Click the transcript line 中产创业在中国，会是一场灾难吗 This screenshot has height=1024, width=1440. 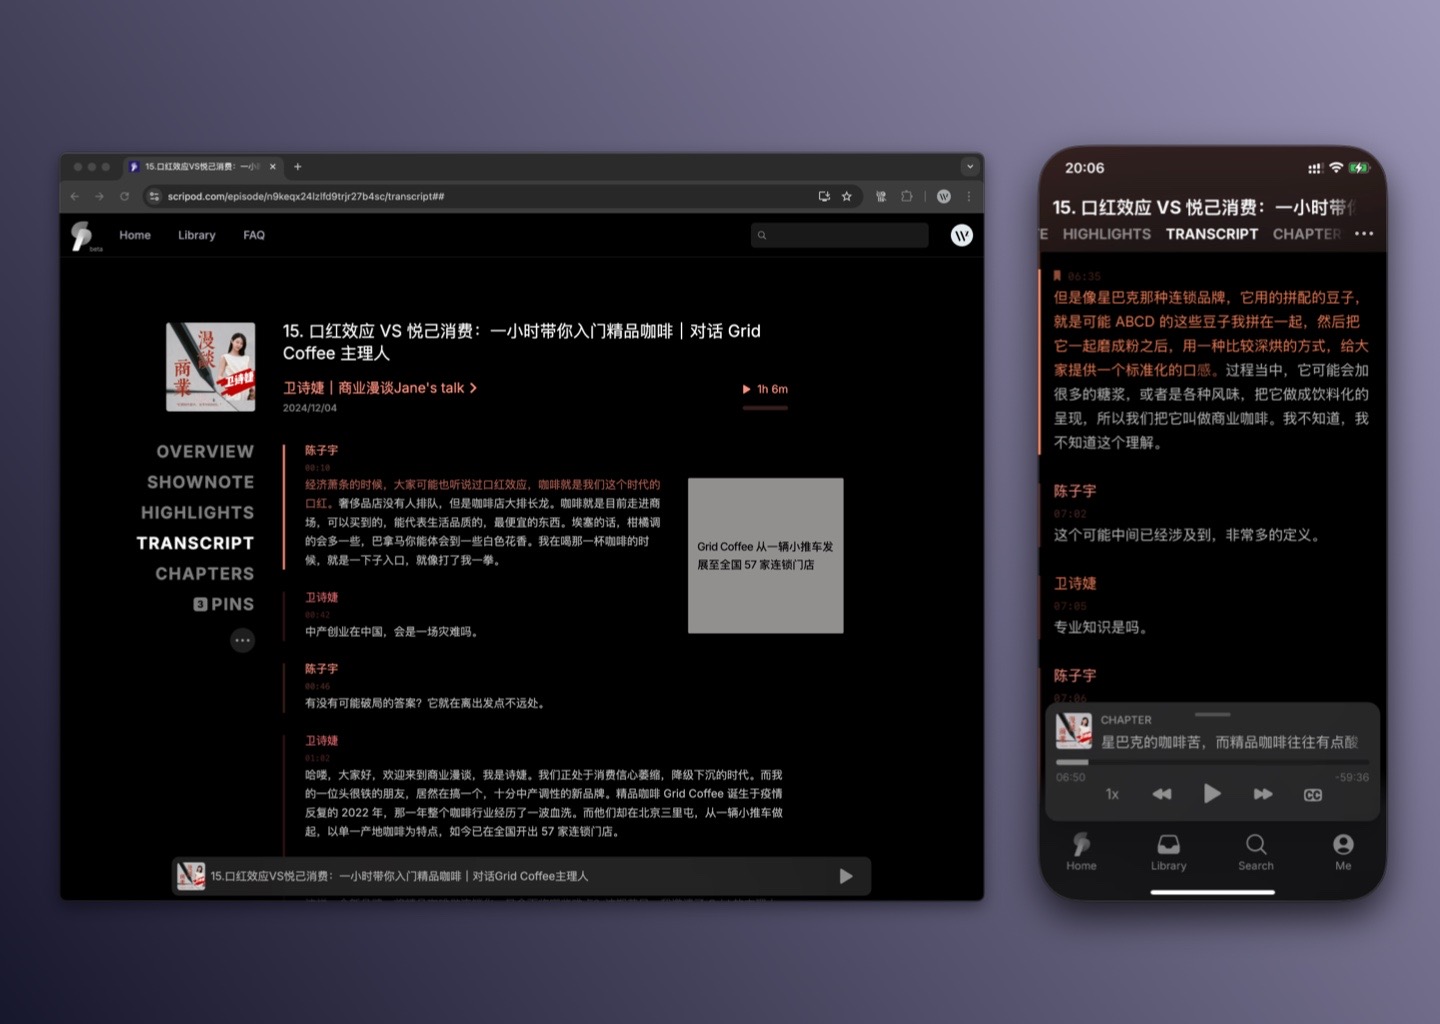(394, 632)
